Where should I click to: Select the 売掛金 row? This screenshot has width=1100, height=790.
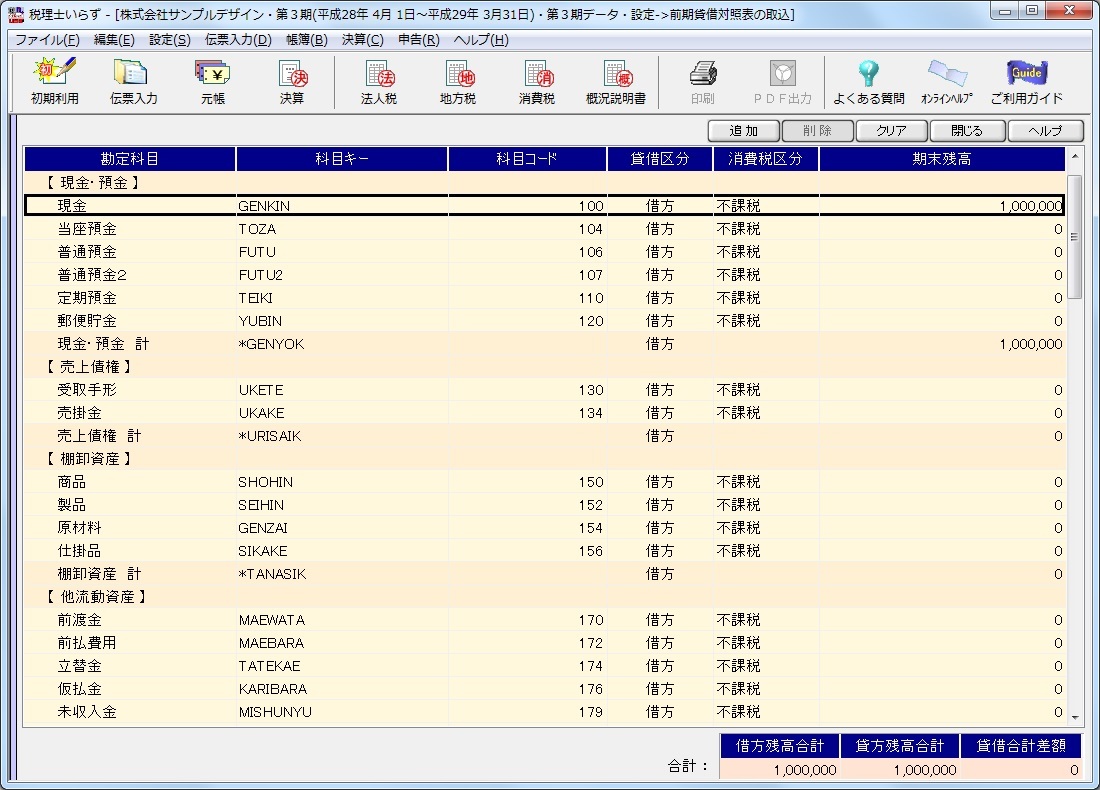pos(80,413)
